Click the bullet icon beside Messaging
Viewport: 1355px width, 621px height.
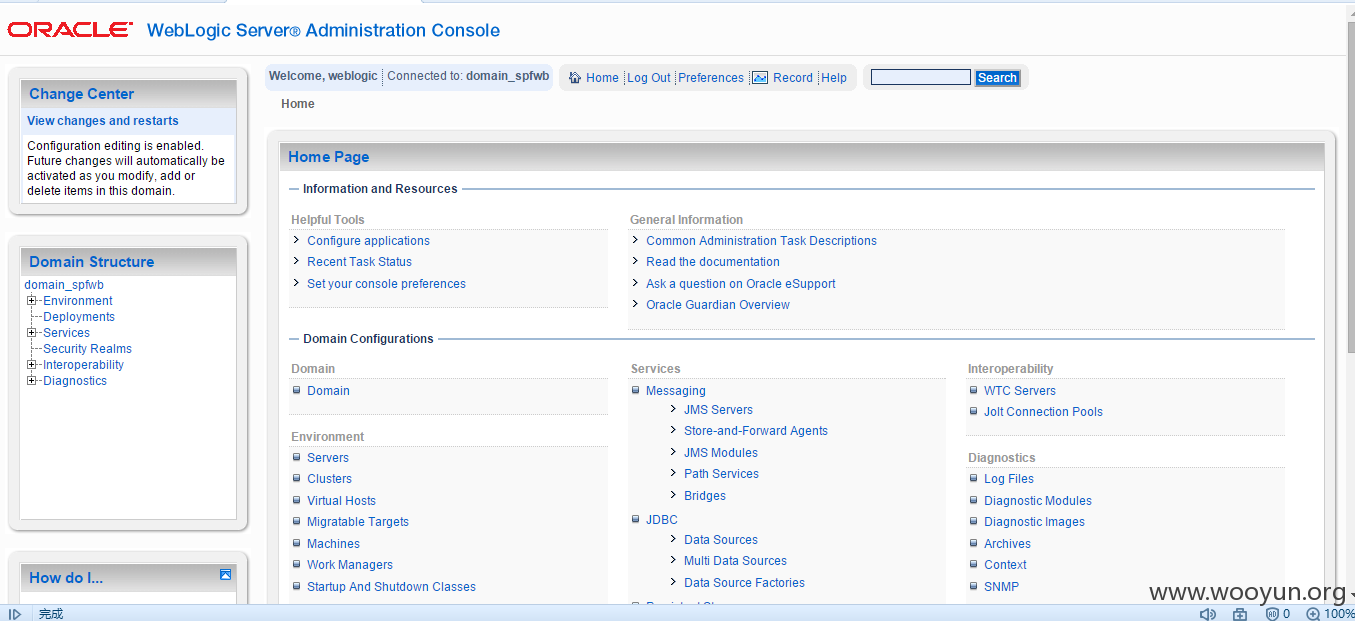tap(636, 390)
